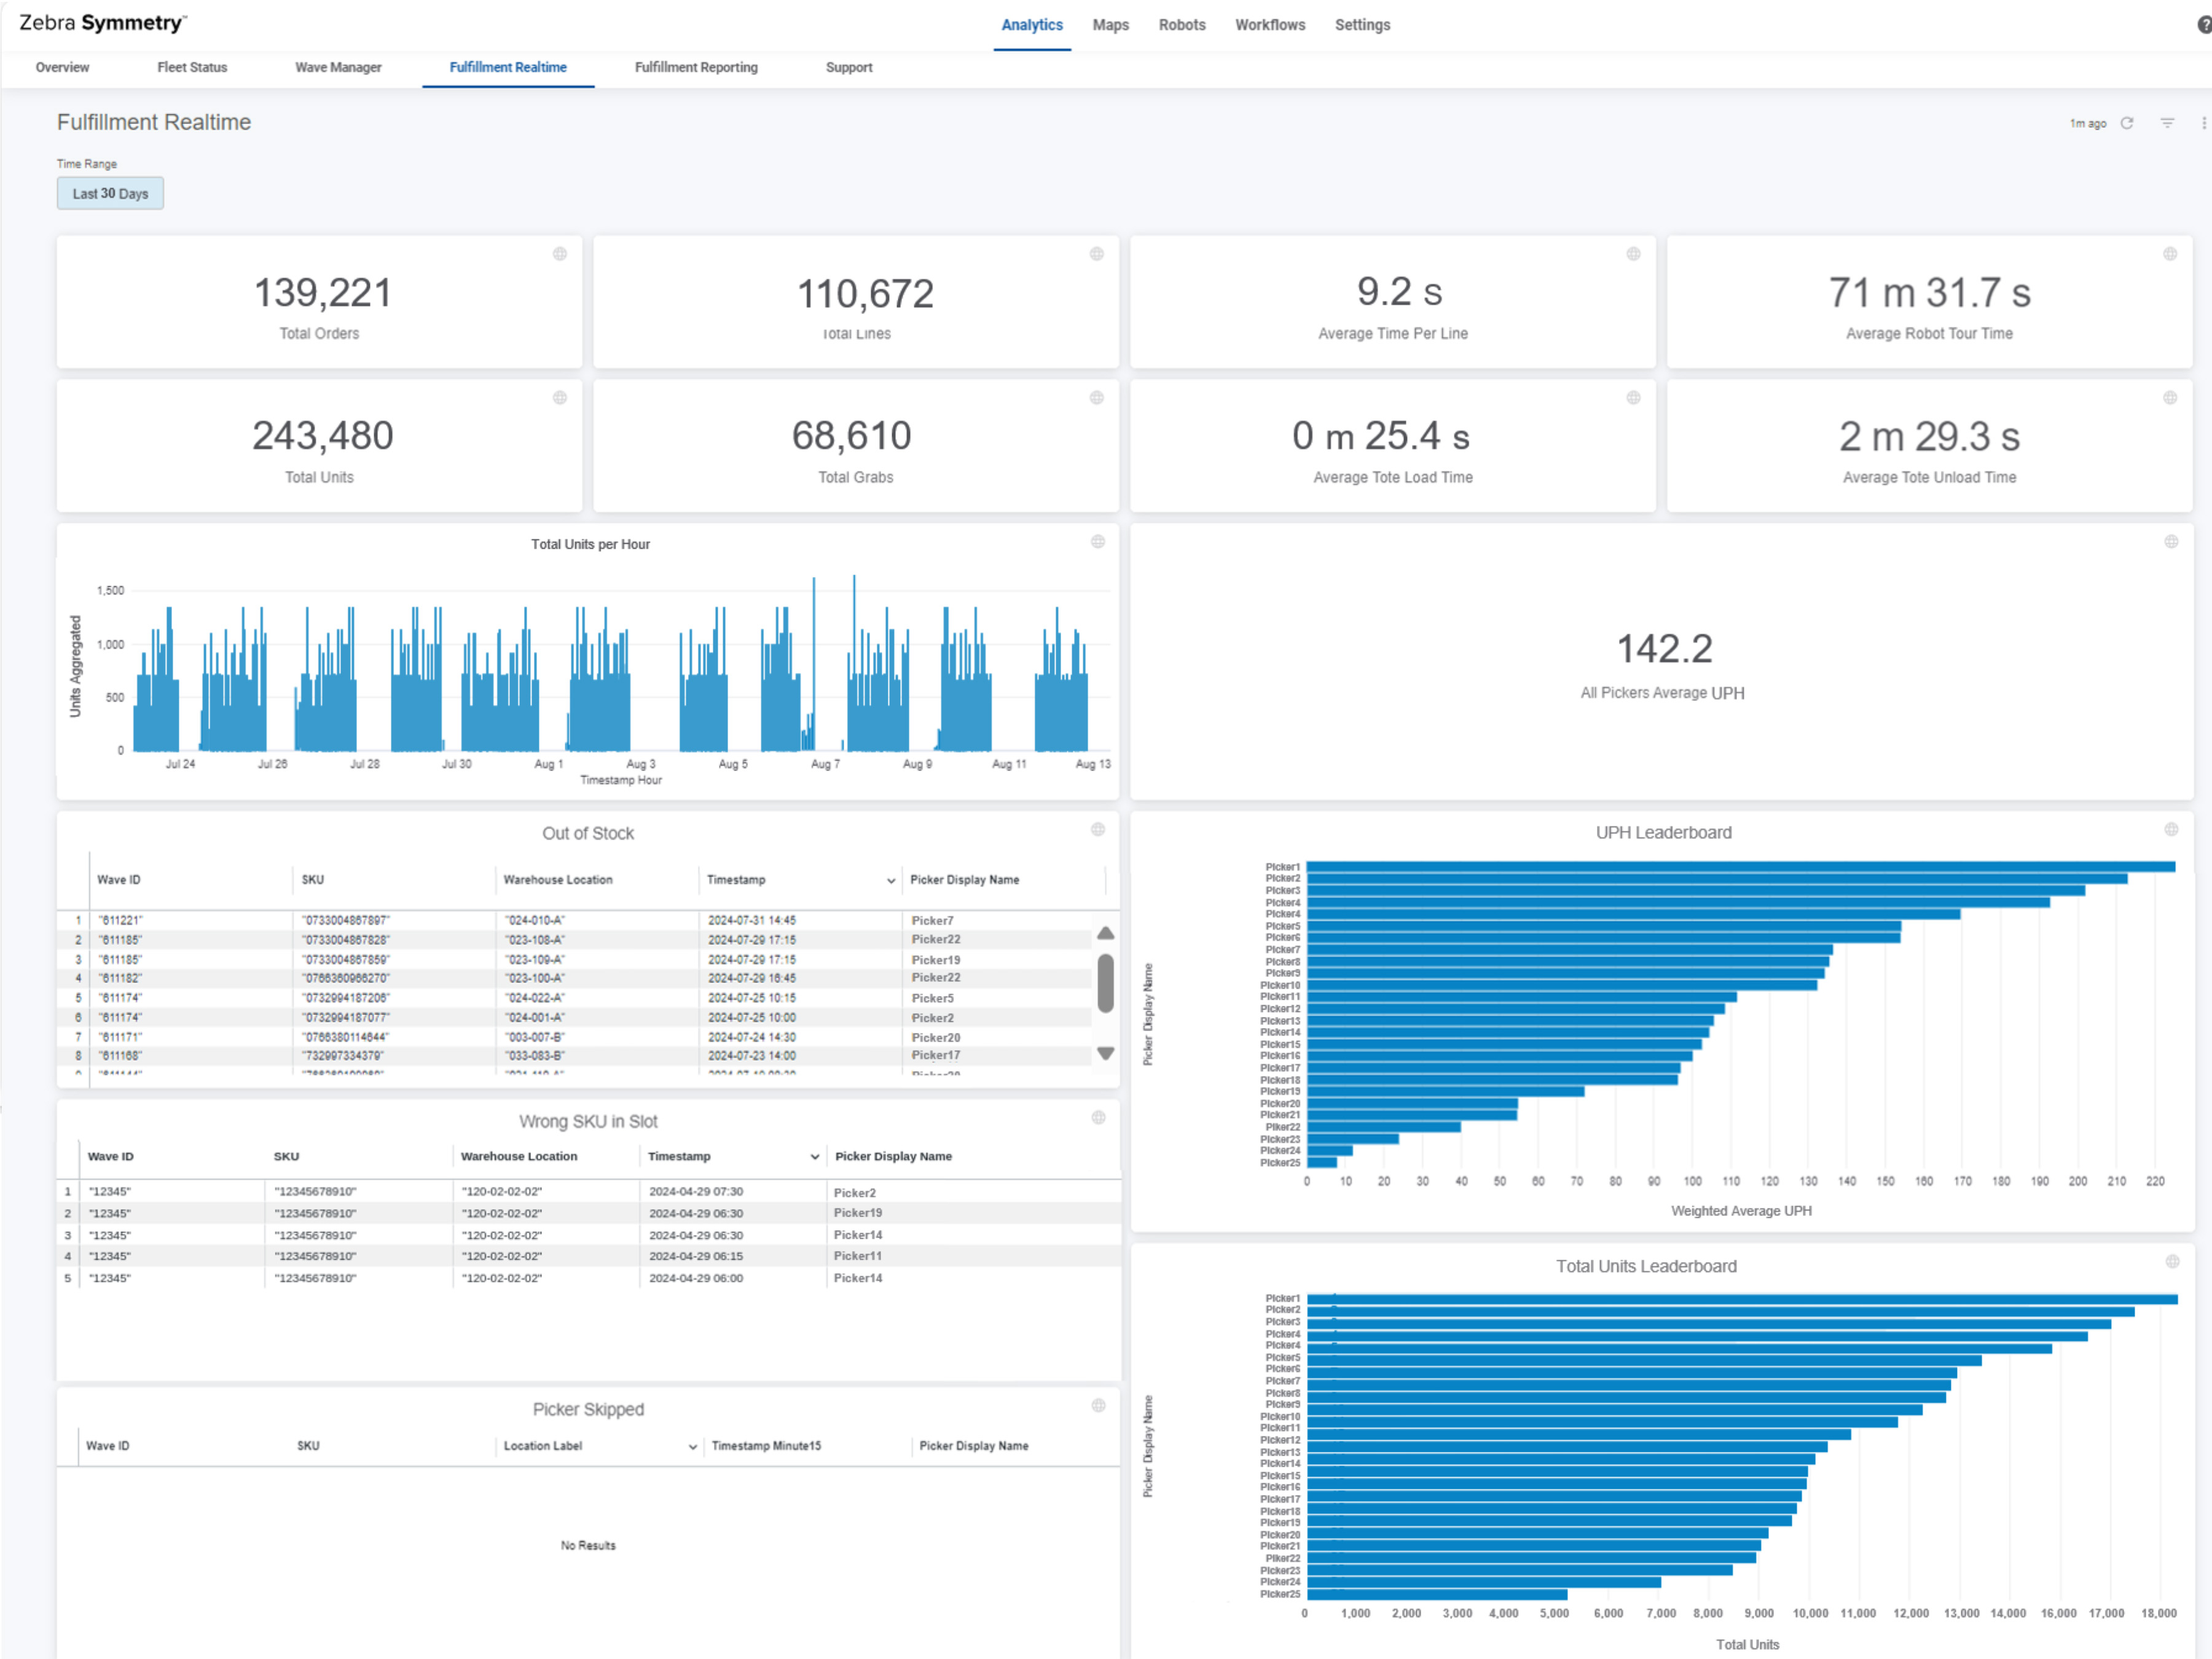Click the globe icon on Total Units Leaderboard chart

click(2172, 1262)
